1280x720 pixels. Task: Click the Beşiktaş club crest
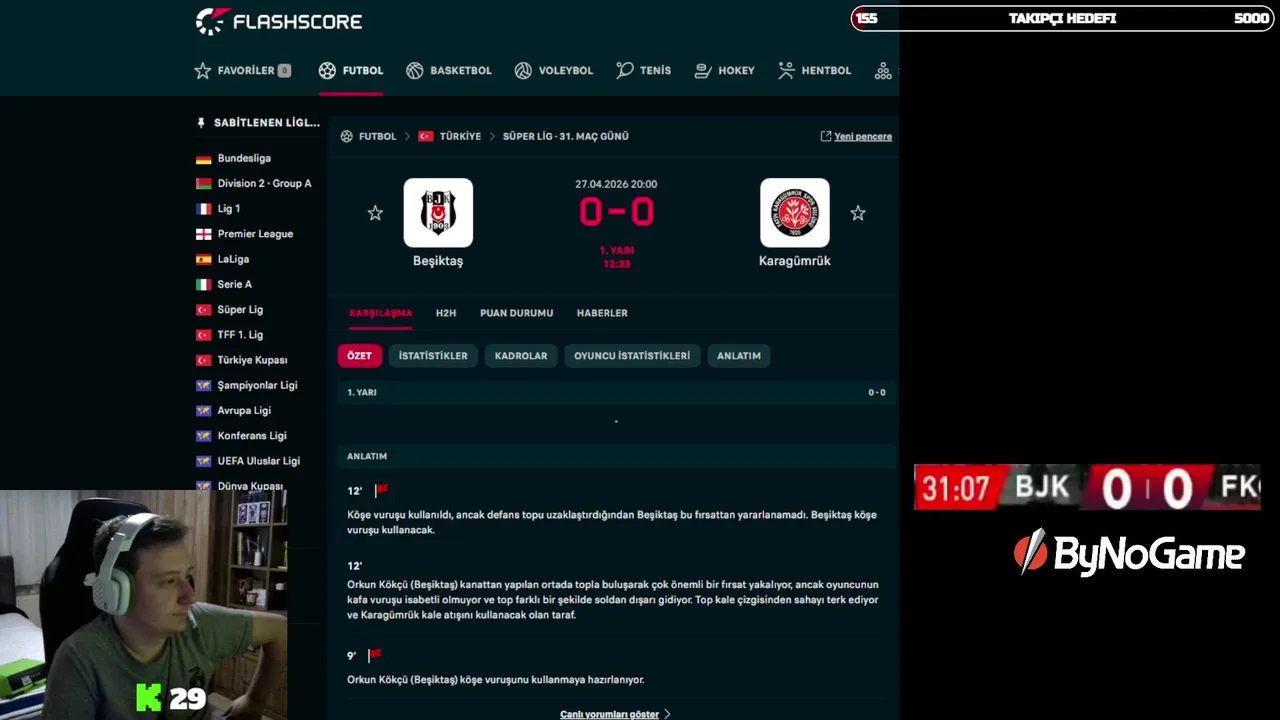(x=438, y=213)
